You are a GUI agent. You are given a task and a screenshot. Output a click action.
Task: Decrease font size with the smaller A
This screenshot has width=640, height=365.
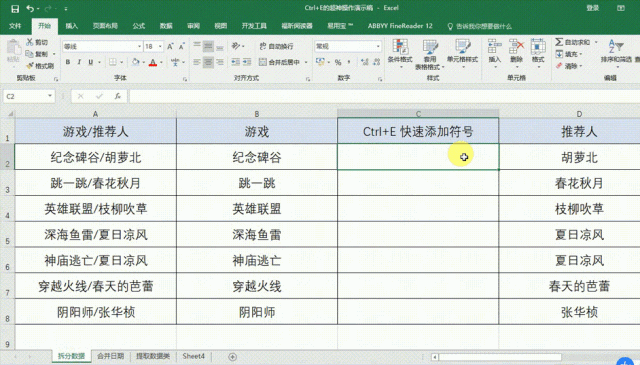182,47
